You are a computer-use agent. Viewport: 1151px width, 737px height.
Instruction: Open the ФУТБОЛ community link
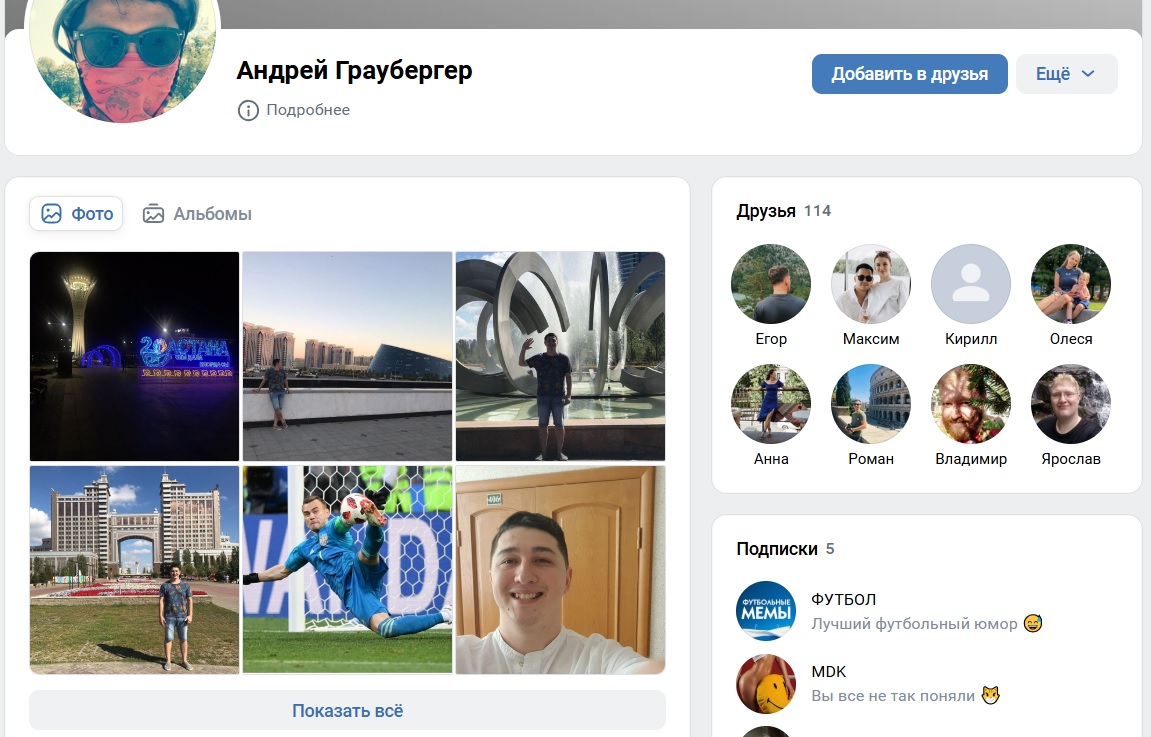(843, 600)
